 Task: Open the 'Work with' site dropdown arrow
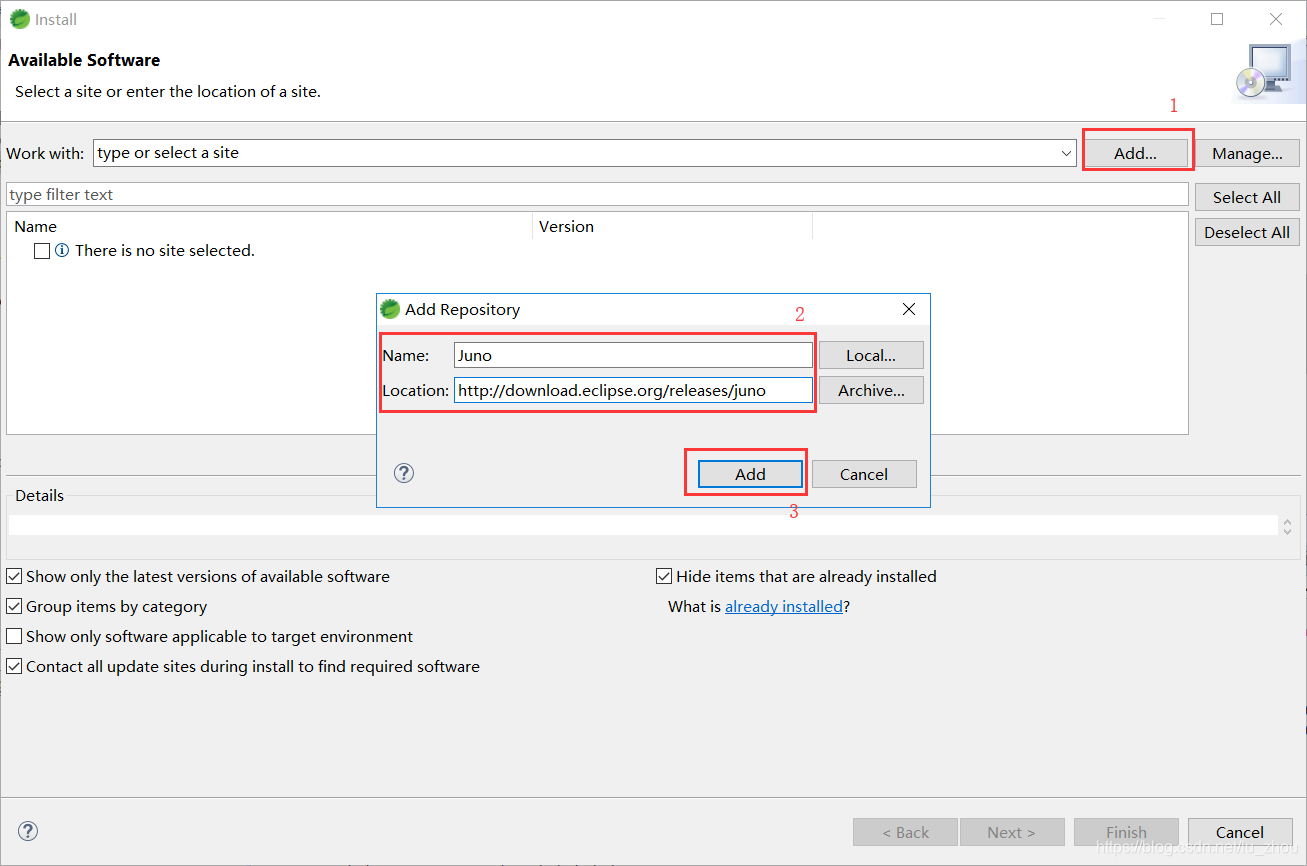[1066, 153]
